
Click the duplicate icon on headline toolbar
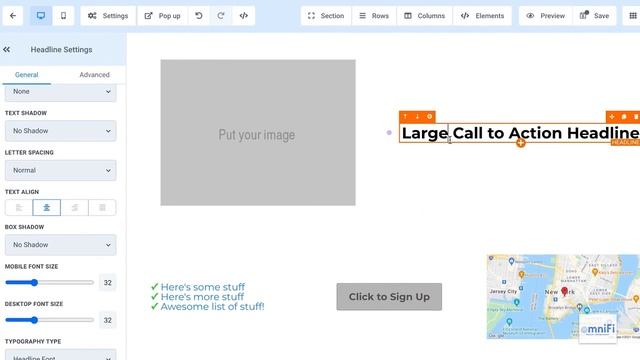pos(624,117)
